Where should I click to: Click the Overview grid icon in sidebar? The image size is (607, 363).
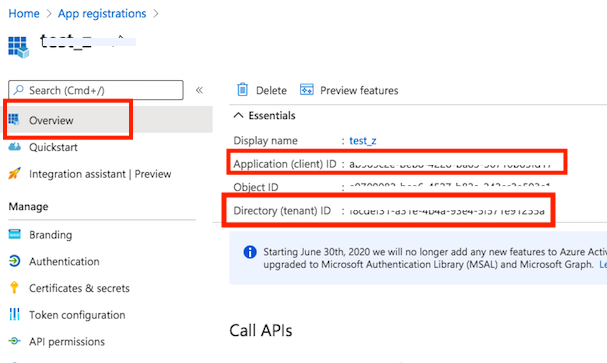(14, 120)
